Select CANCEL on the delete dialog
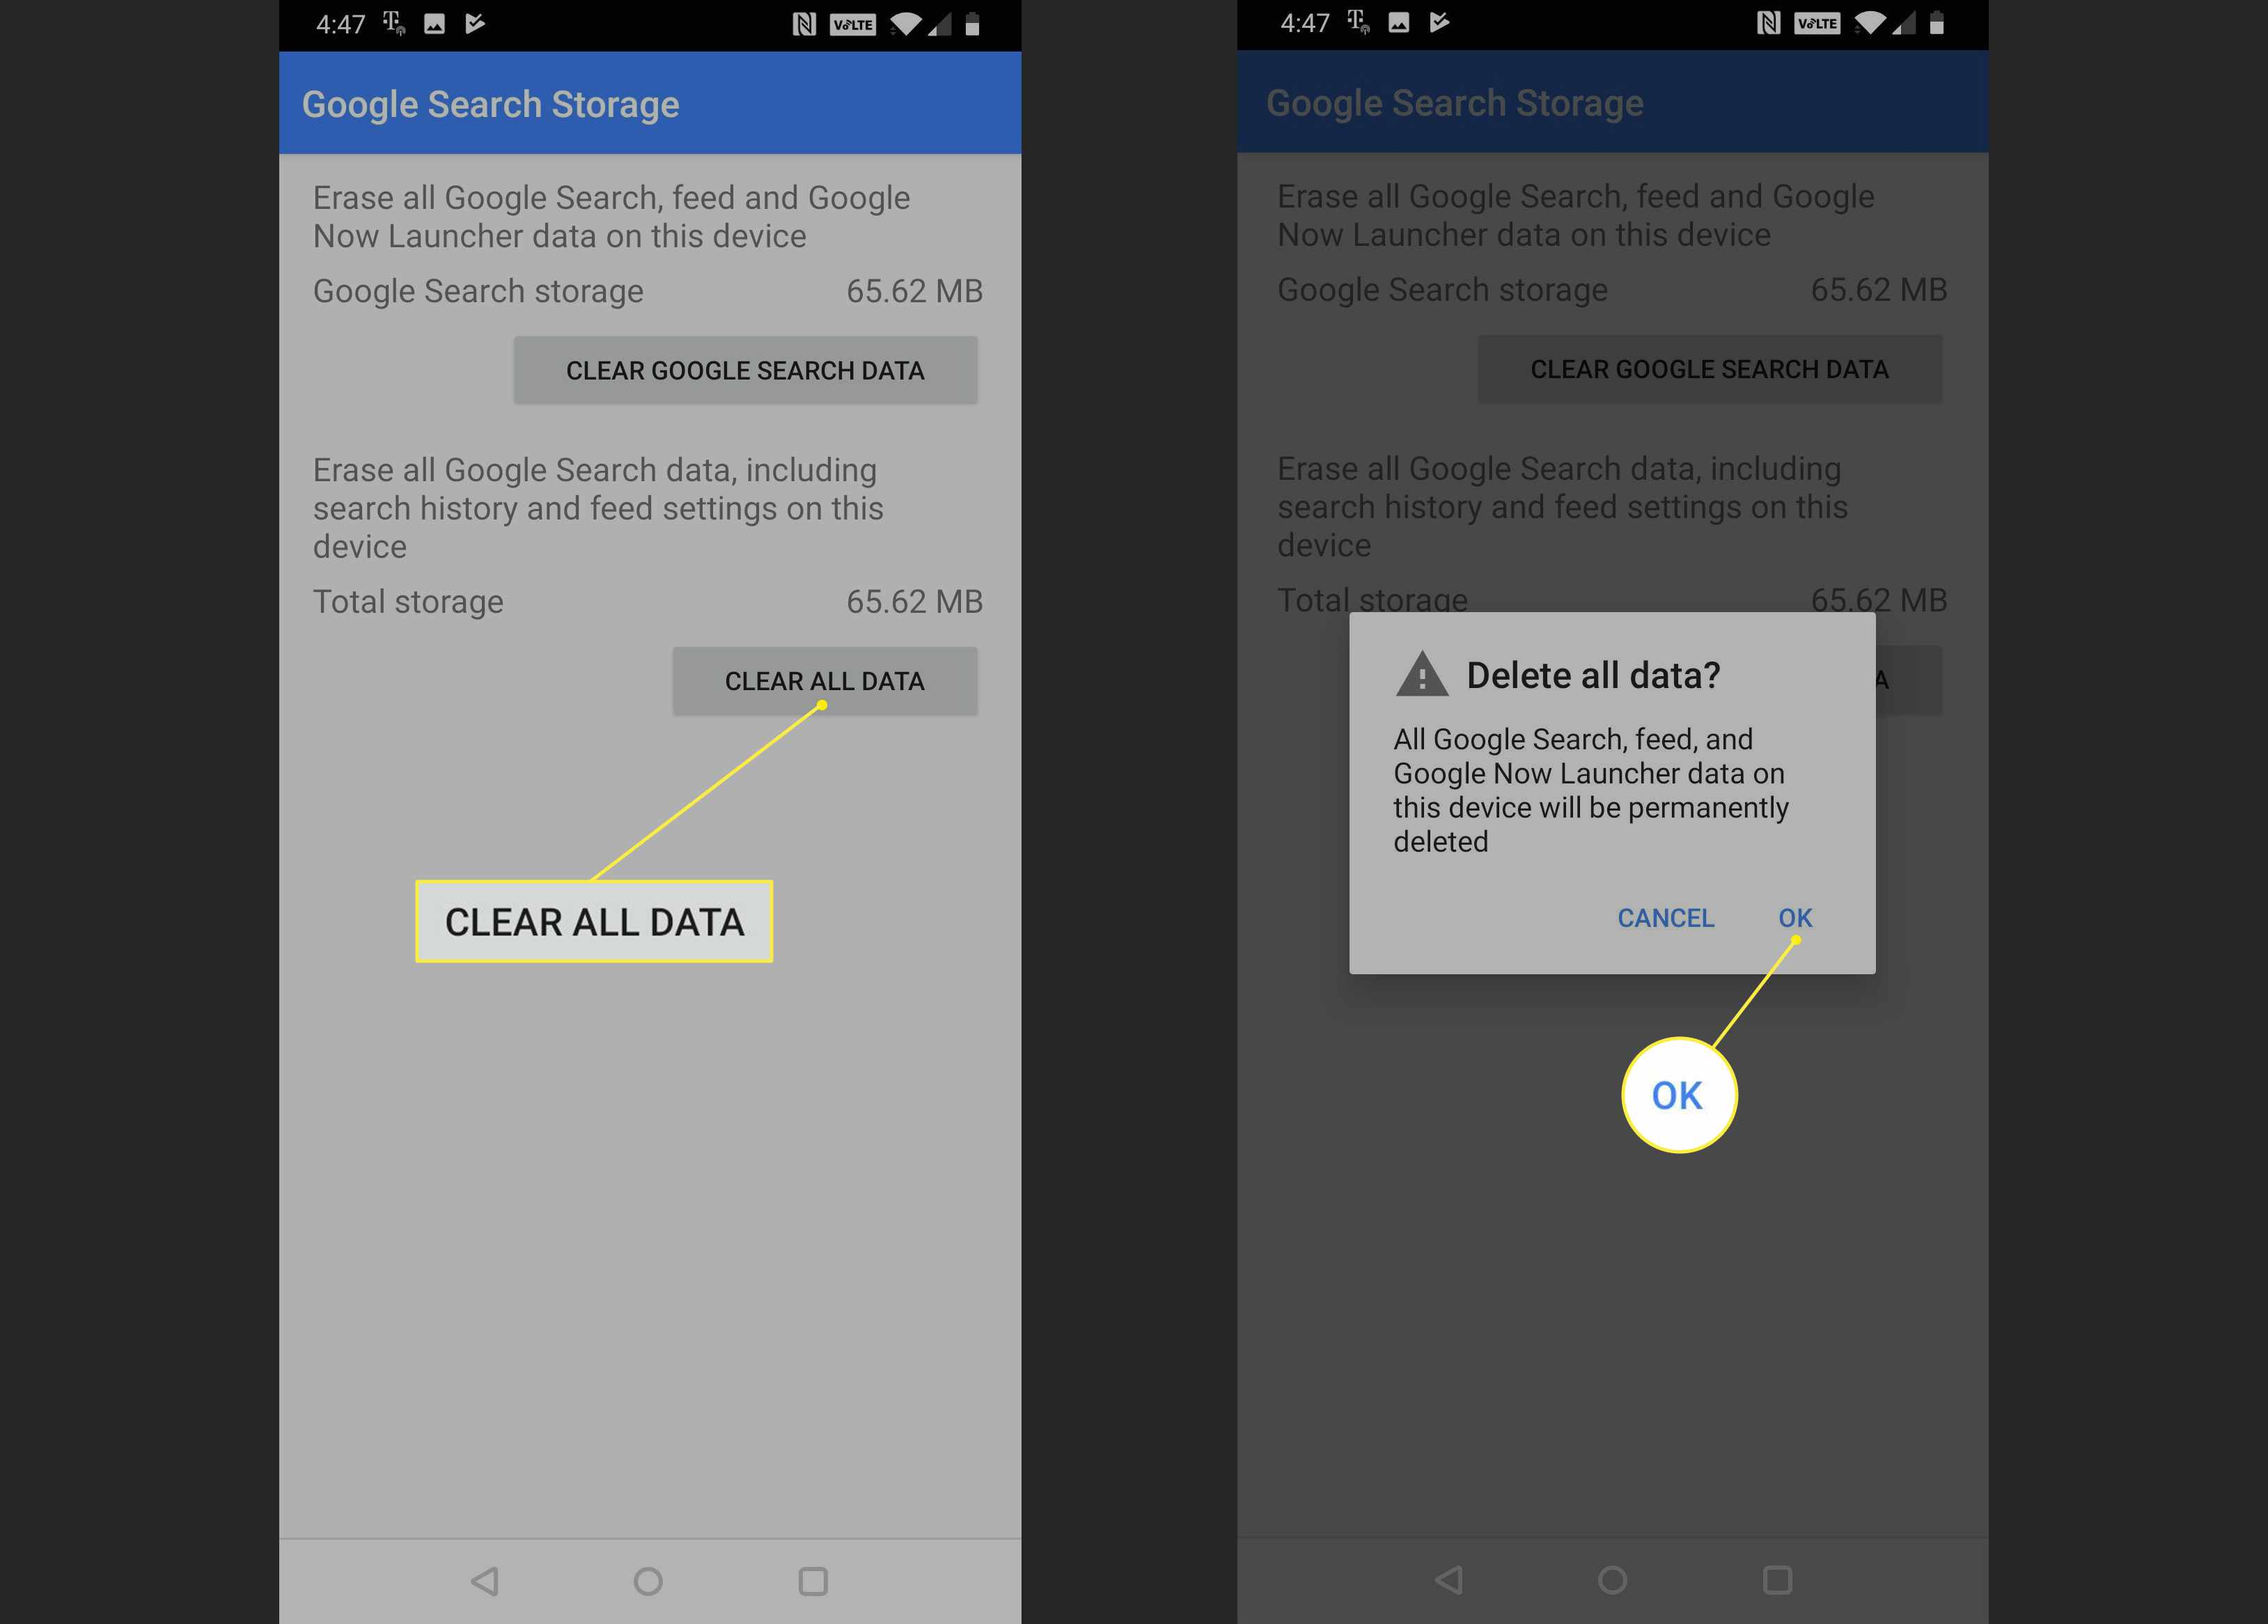The height and width of the screenshot is (1624, 2268). coord(1666,916)
